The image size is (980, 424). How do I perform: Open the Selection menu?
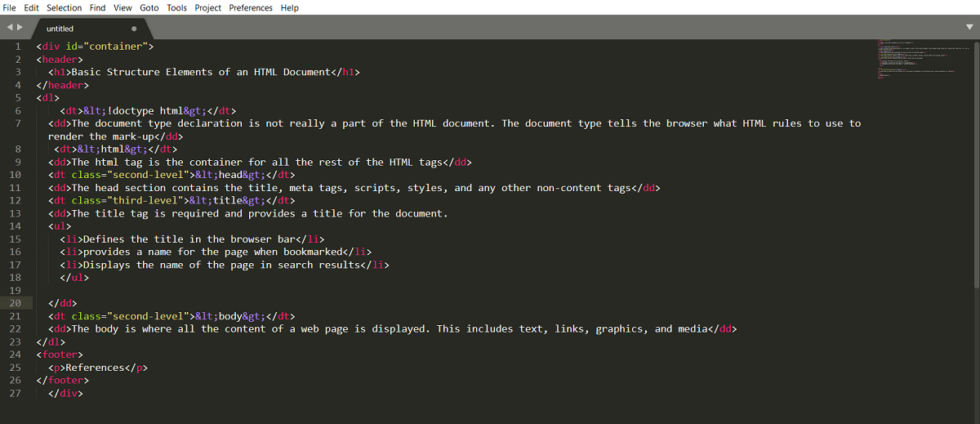64,8
